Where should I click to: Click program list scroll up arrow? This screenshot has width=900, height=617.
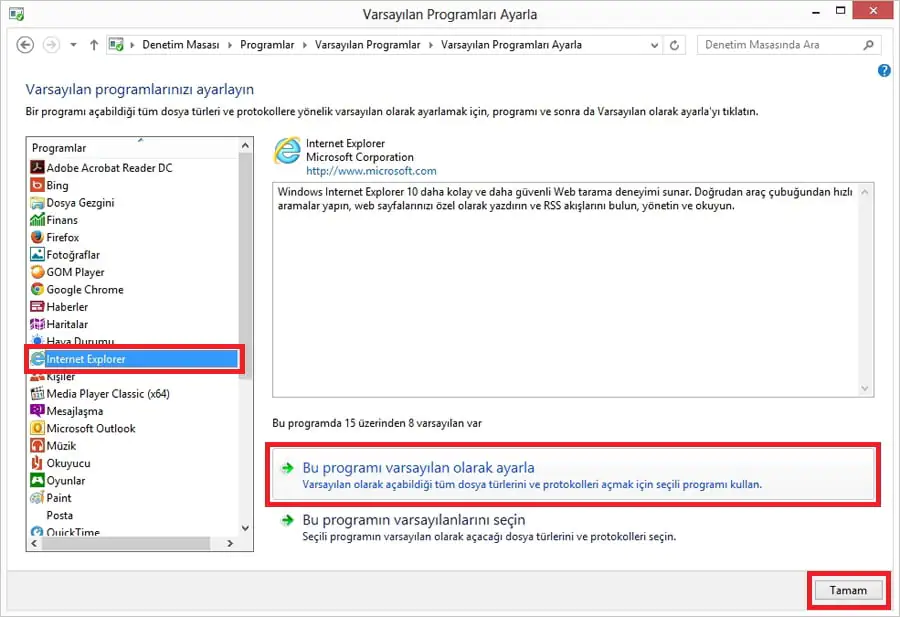coord(245,146)
